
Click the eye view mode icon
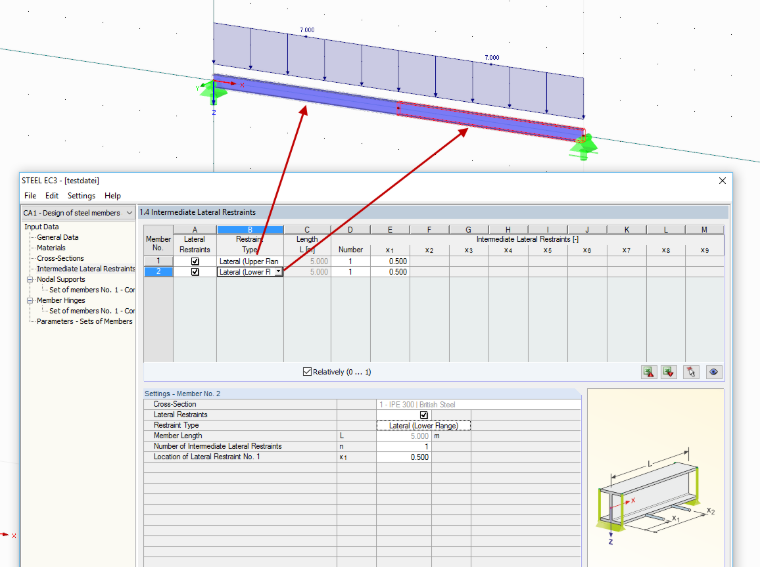[x=713, y=372]
